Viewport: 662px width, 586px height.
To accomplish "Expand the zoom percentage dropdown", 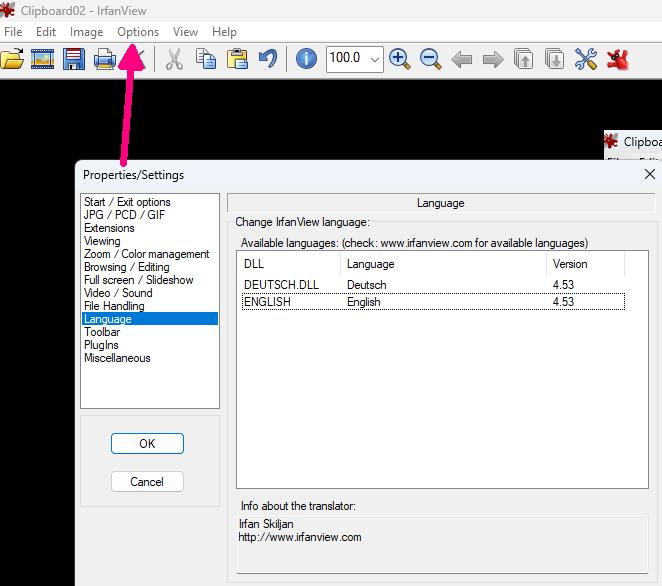I will click(375, 59).
